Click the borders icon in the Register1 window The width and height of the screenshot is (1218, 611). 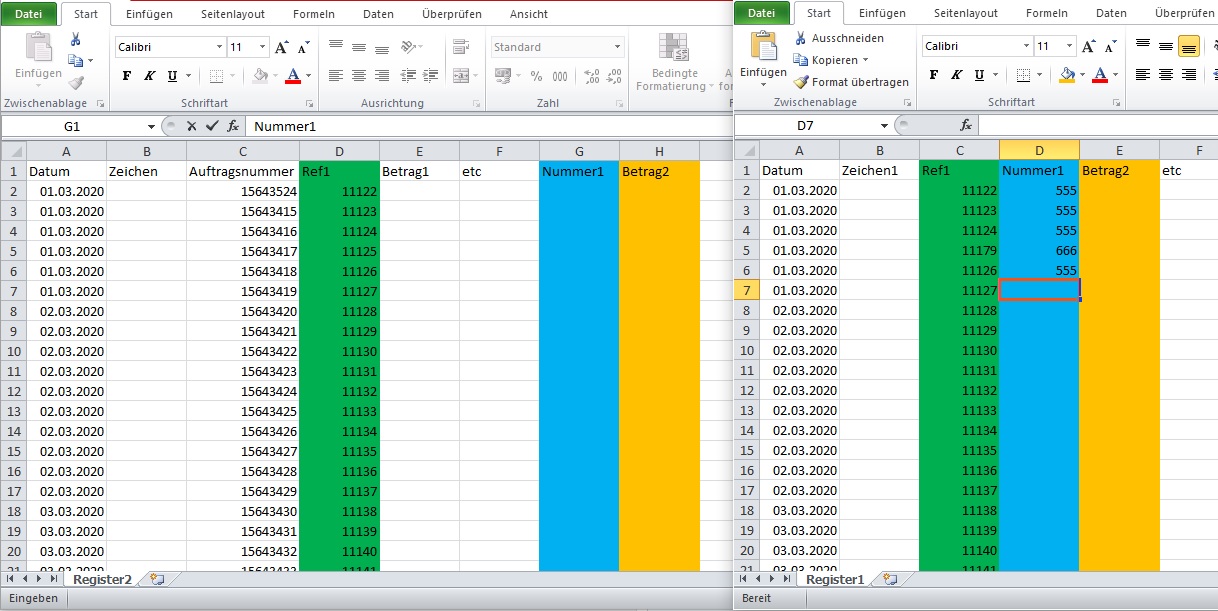tap(1023, 75)
